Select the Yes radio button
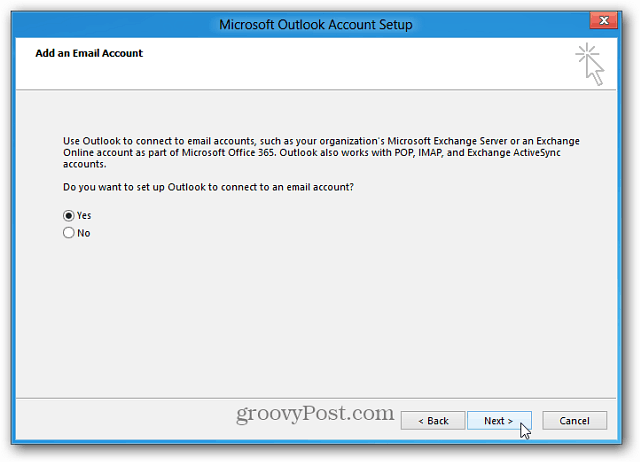640x462 pixels. (69, 215)
